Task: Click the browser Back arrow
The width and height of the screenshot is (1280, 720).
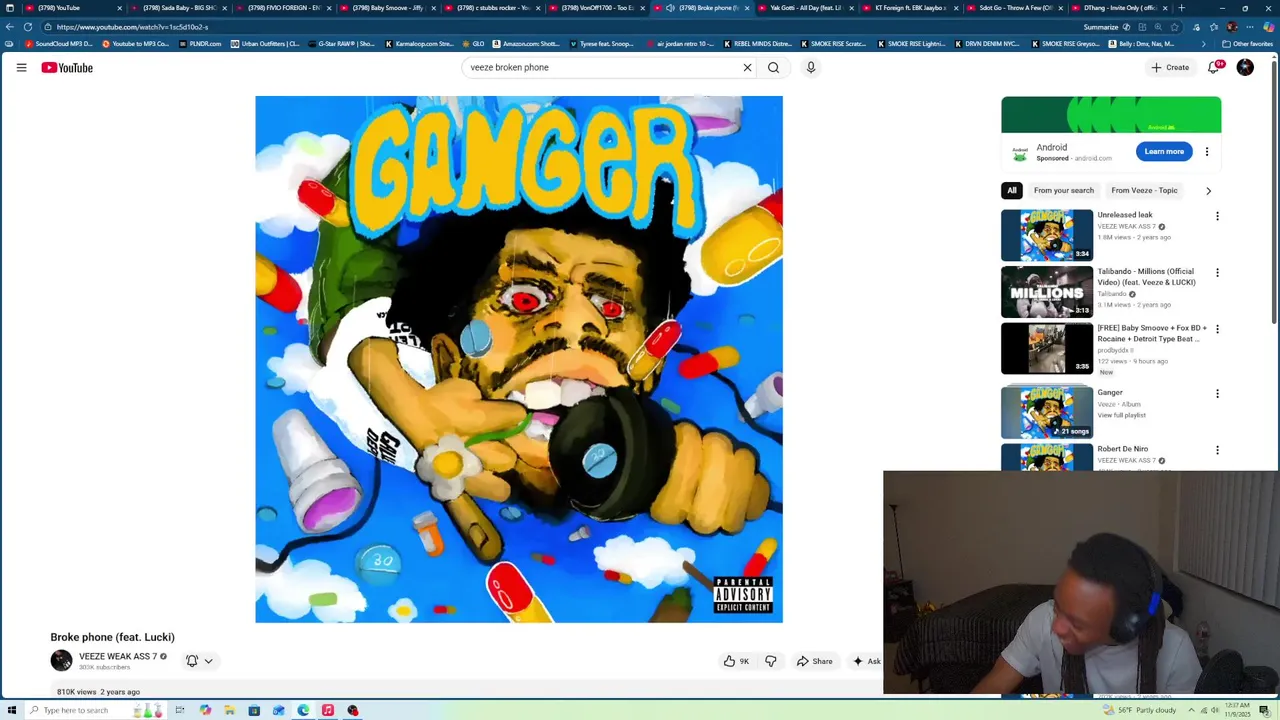Action: 10,27
